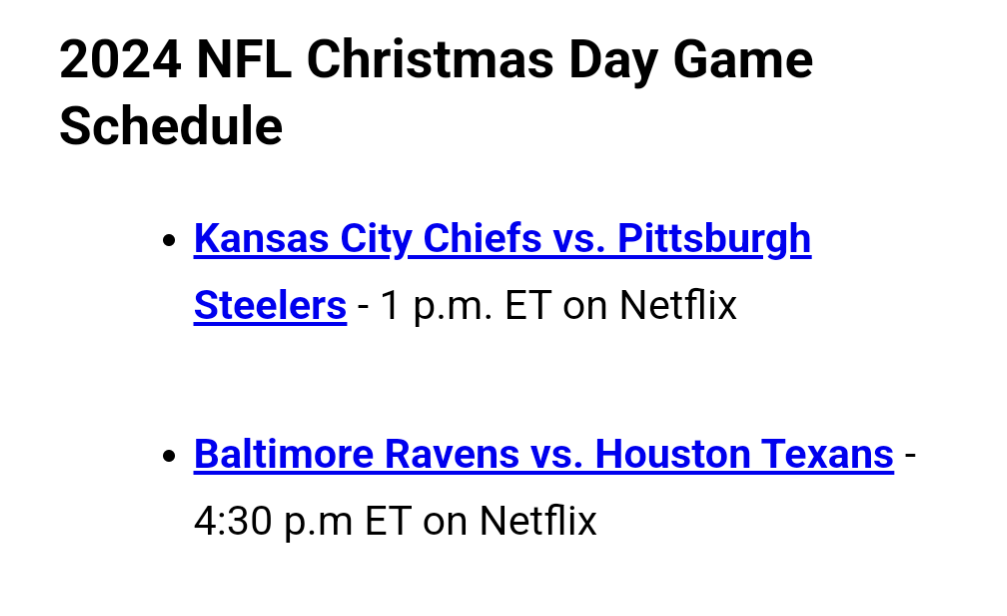Image resolution: width=1007 pixels, height=616 pixels.
Task: Click "2024" in the page heading
Action: point(120,60)
